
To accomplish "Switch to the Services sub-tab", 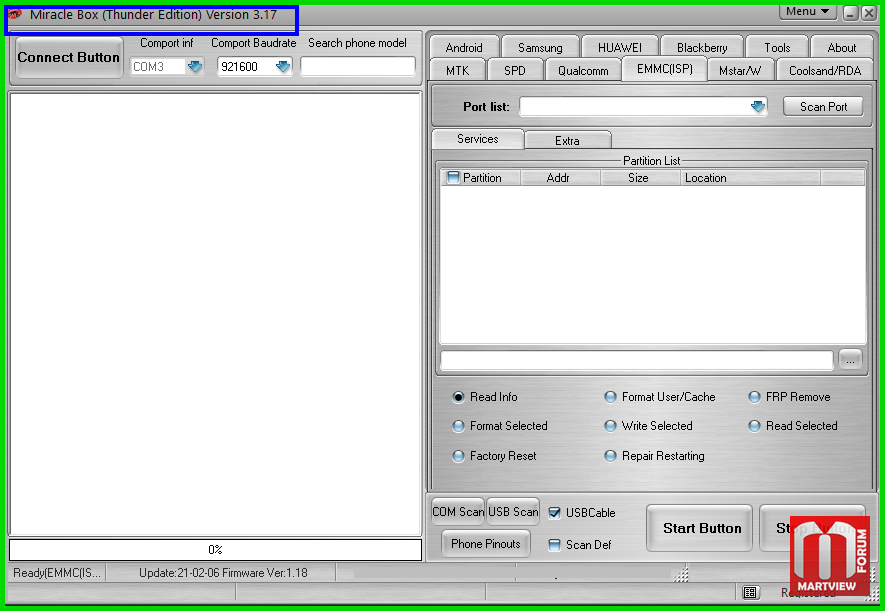I will tap(477, 139).
